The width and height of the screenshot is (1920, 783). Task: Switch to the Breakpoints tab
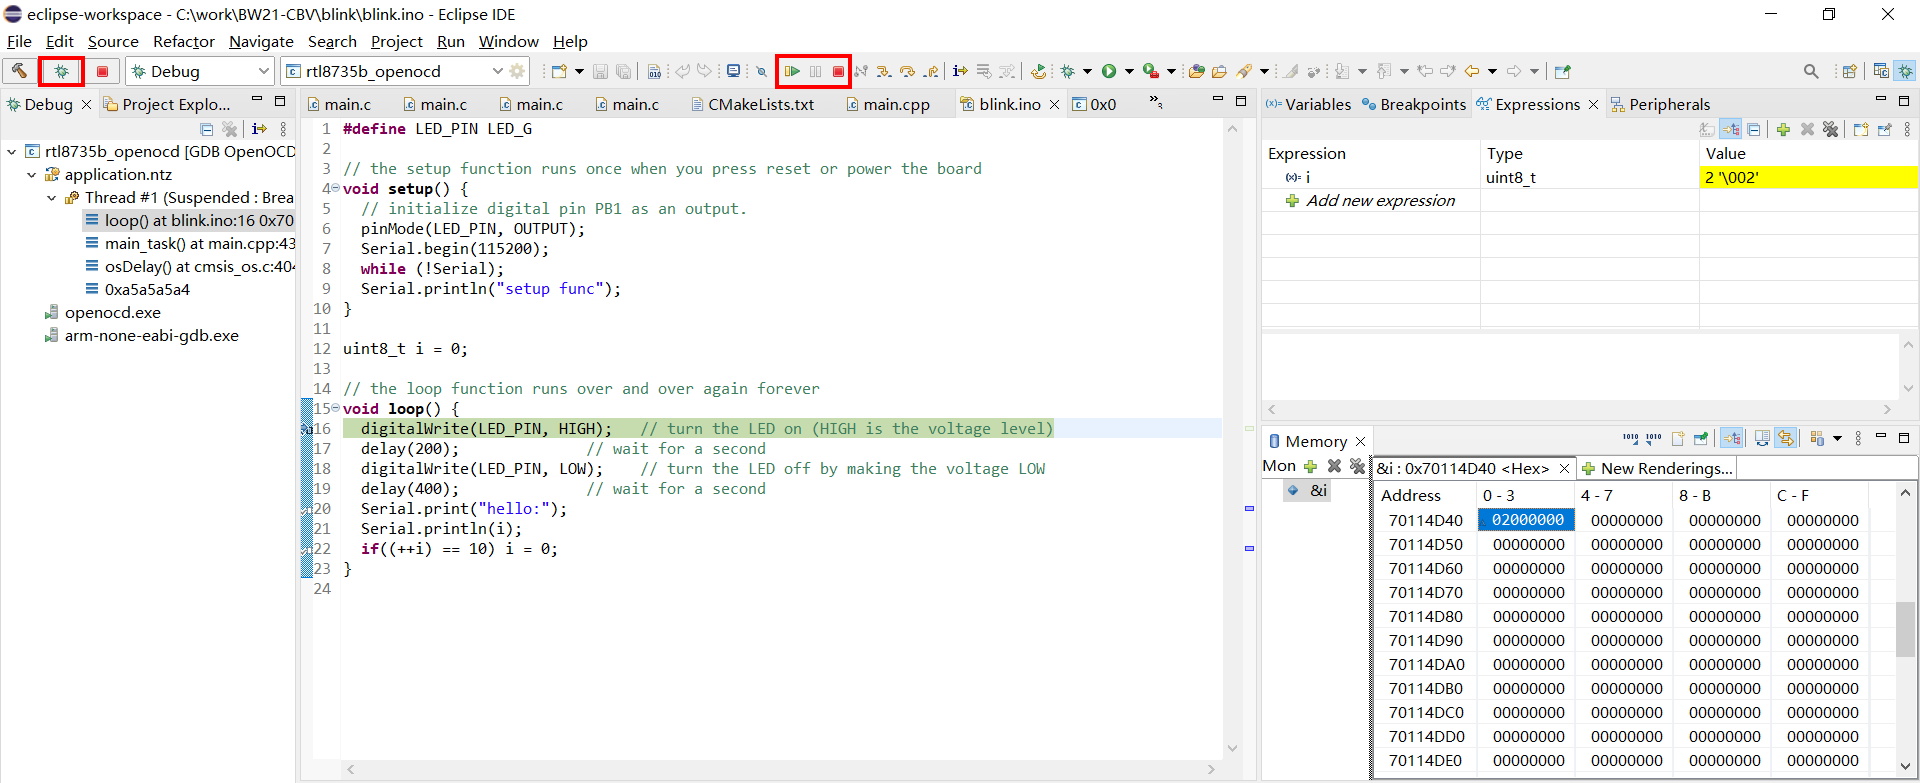(1414, 104)
